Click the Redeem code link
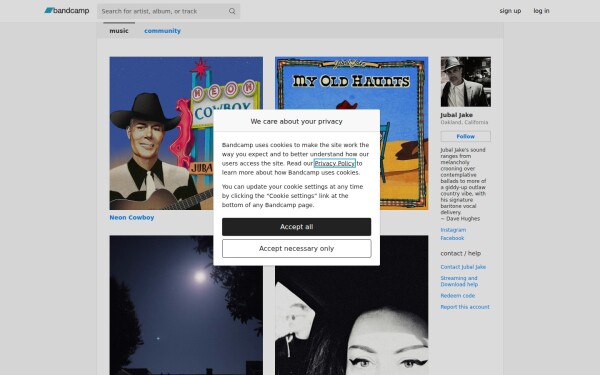Screen dimensions: 600x375 [458, 296]
